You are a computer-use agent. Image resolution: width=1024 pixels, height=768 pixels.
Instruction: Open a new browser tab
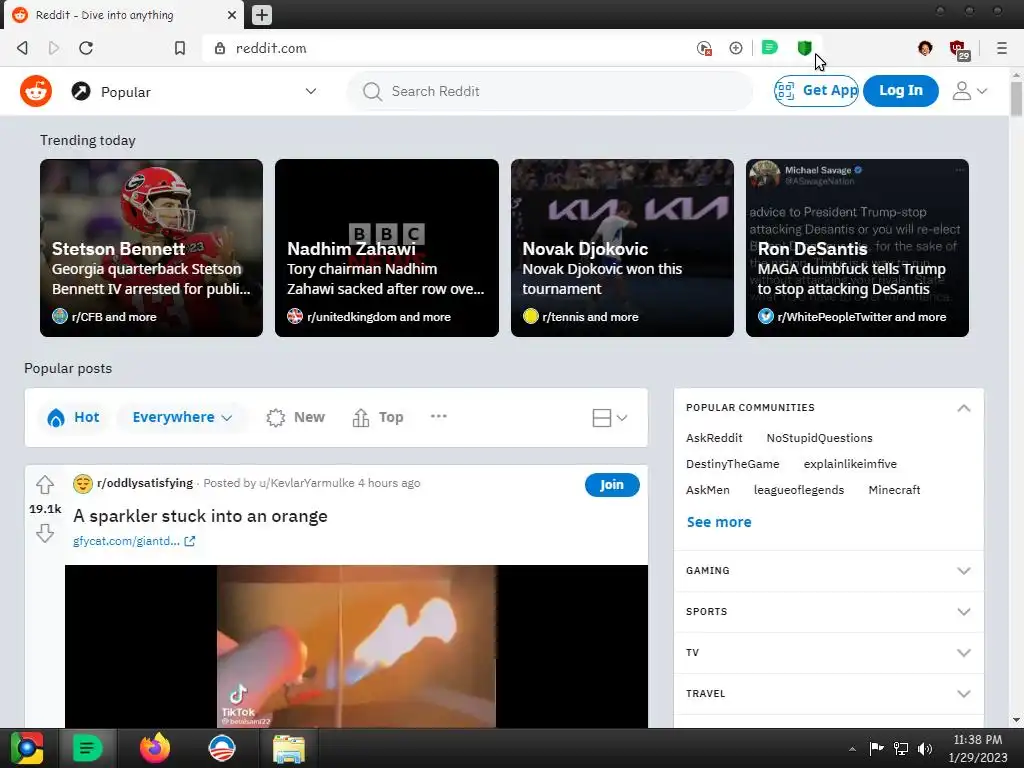coord(261,14)
